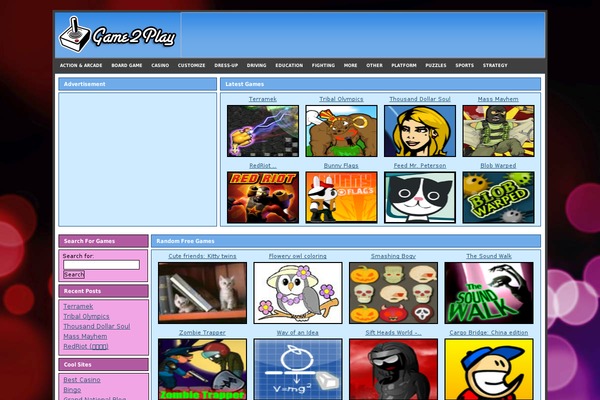Open the Board Game category
The height and width of the screenshot is (400, 600).
click(x=127, y=65)
